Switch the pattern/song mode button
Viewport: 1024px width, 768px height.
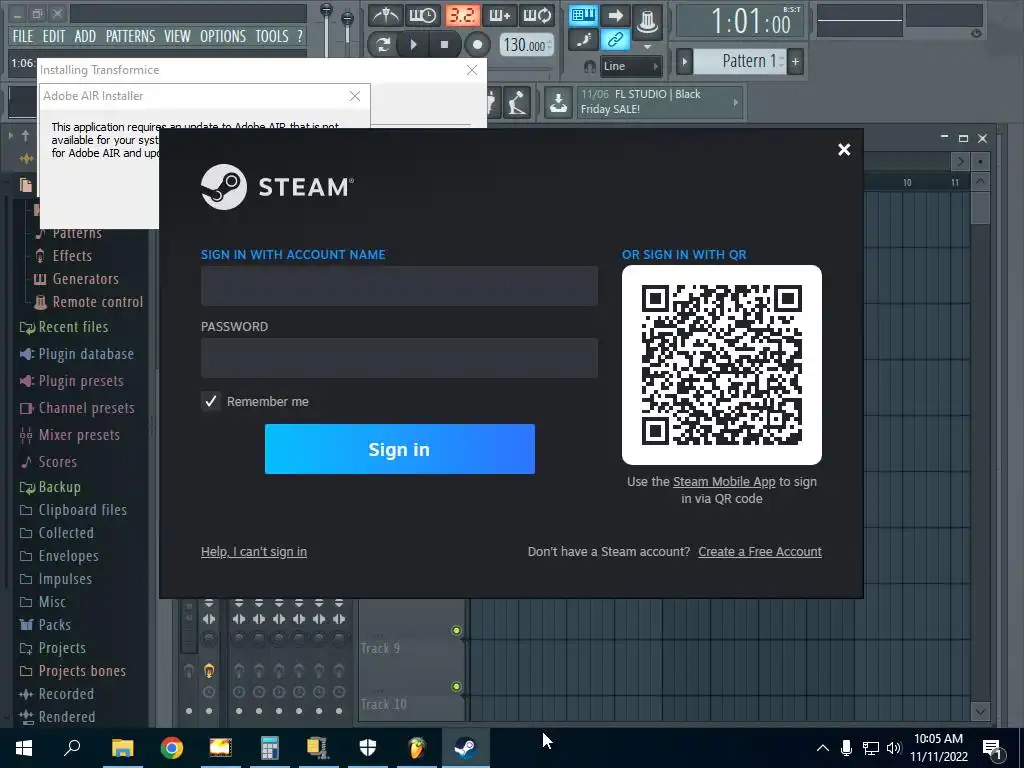[383, 44]
